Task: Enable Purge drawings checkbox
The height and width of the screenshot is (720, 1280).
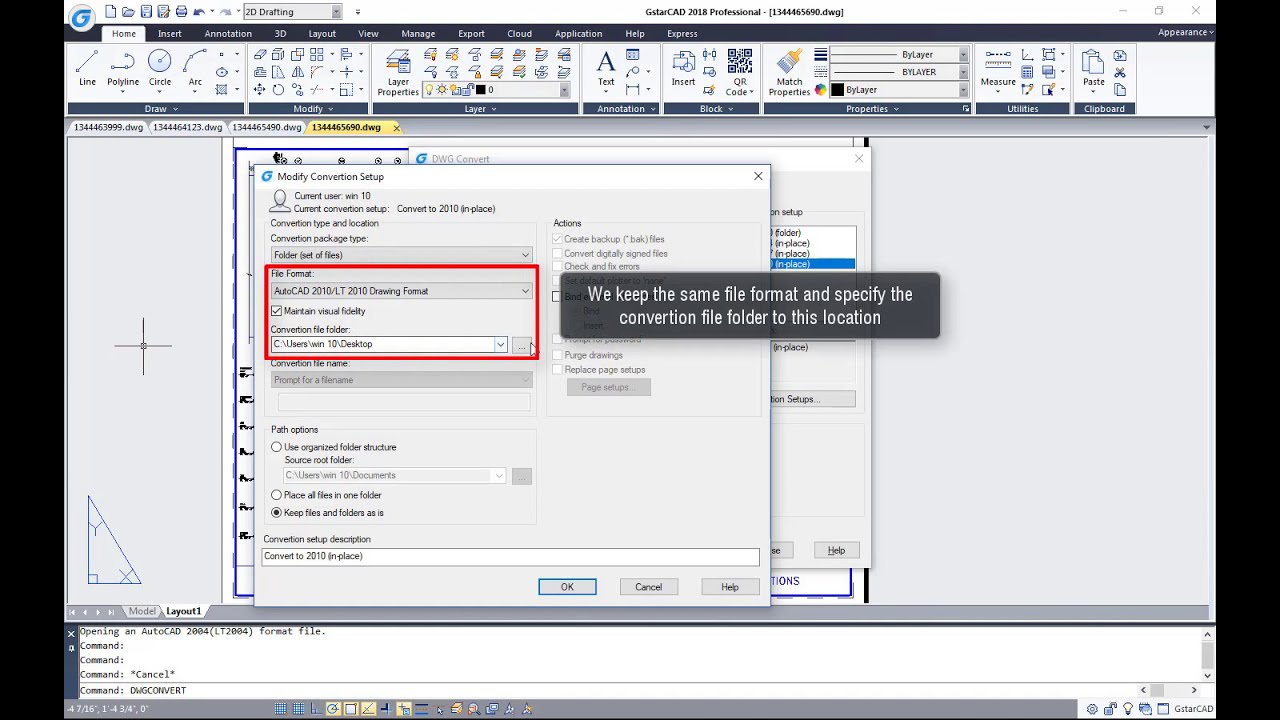Action: pos(558,355)
